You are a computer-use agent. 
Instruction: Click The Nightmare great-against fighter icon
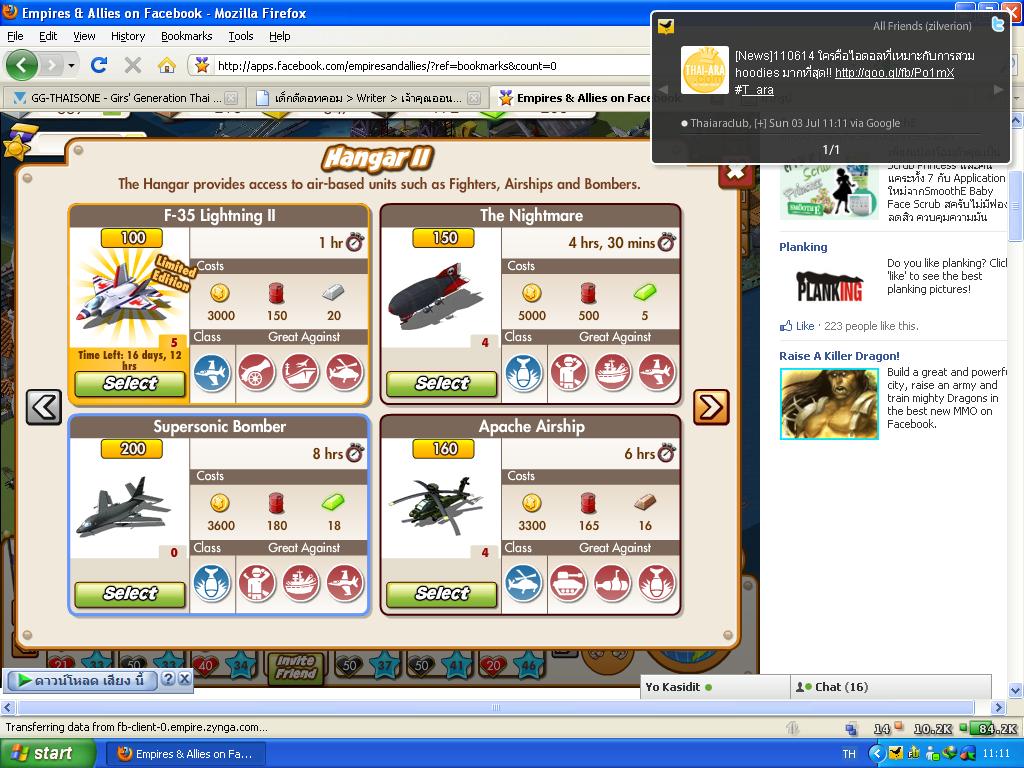tap(657, 373)
